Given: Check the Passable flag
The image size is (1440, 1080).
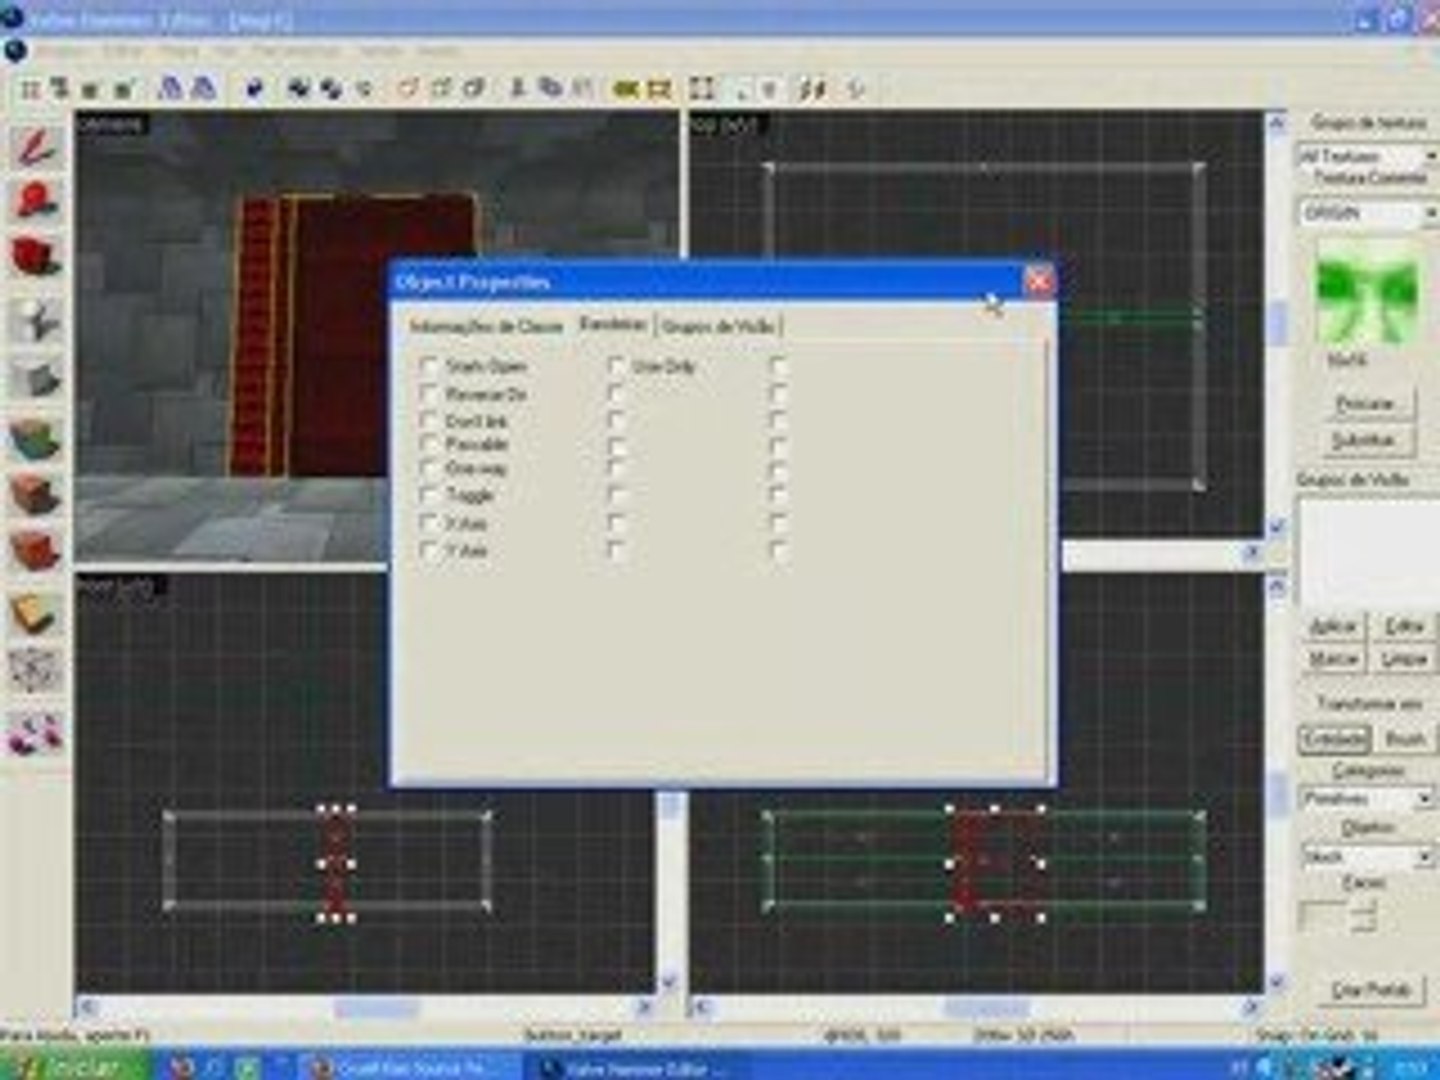Looking at the screenshot, I should 429,444.
